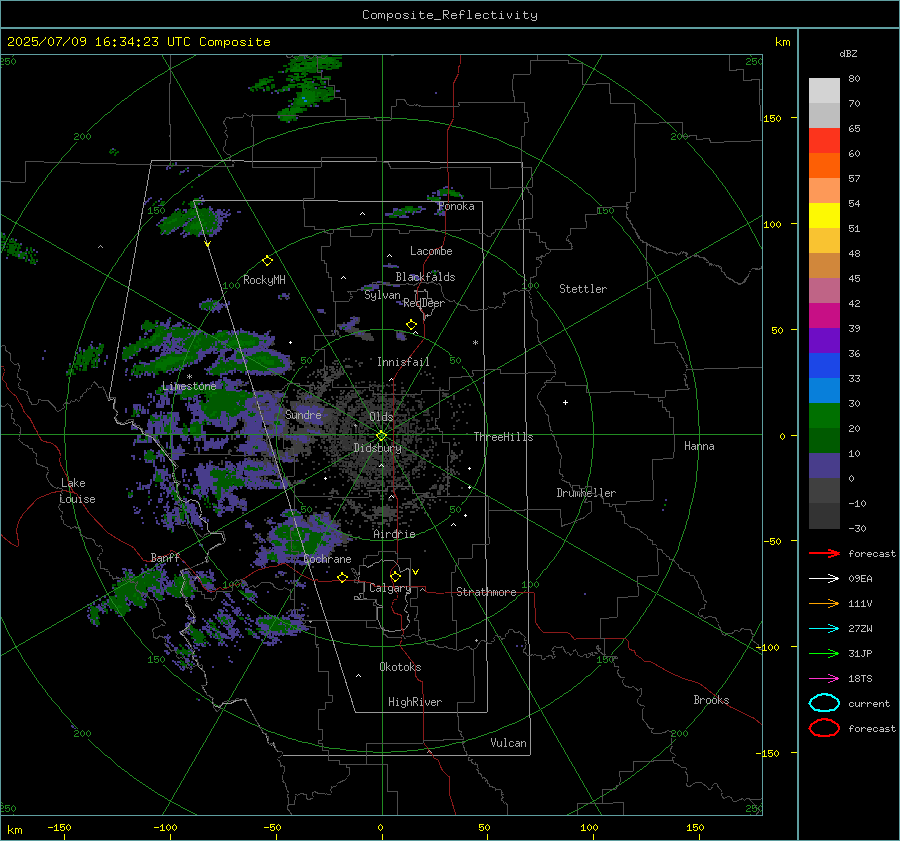Pick the lightest gray 80 dBZ swatch

(x=824, y=91)
